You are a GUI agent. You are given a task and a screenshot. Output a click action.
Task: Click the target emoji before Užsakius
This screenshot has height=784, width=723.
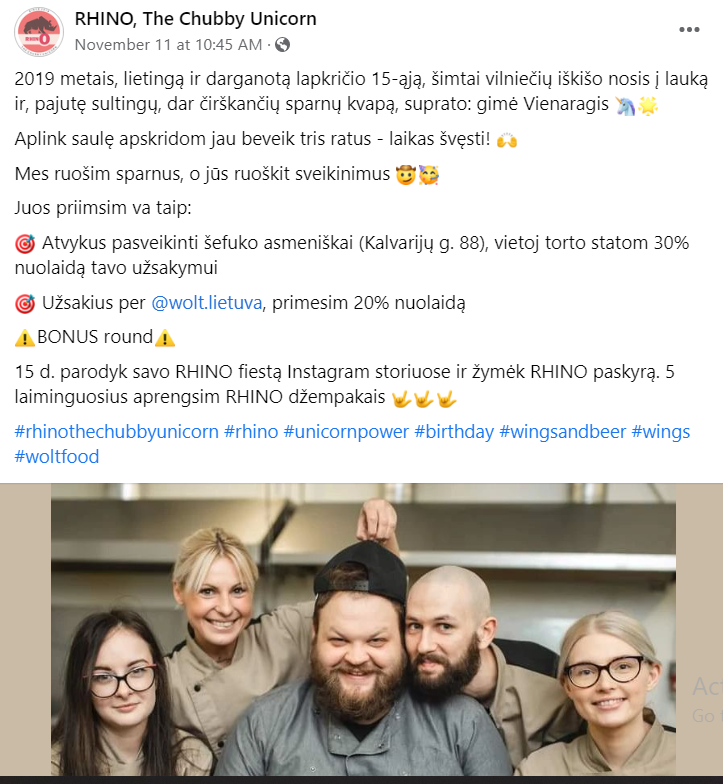pyautogui.click(x=24, y=304)
